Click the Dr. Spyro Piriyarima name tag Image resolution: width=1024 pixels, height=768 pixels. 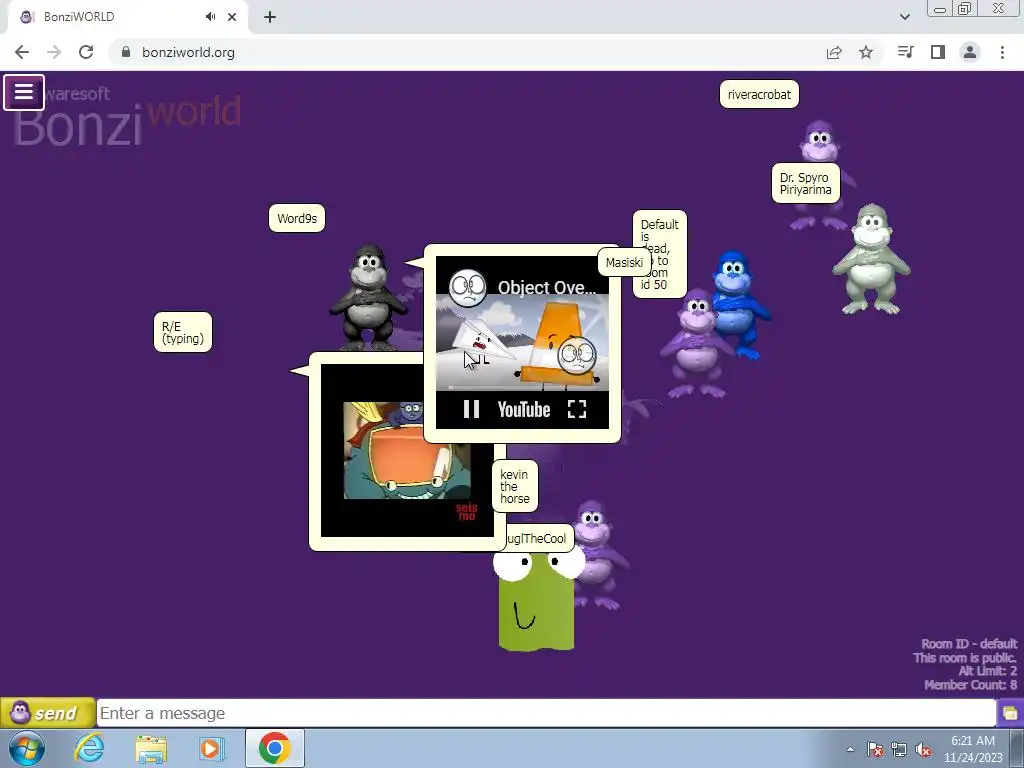(x=805, y=184)
